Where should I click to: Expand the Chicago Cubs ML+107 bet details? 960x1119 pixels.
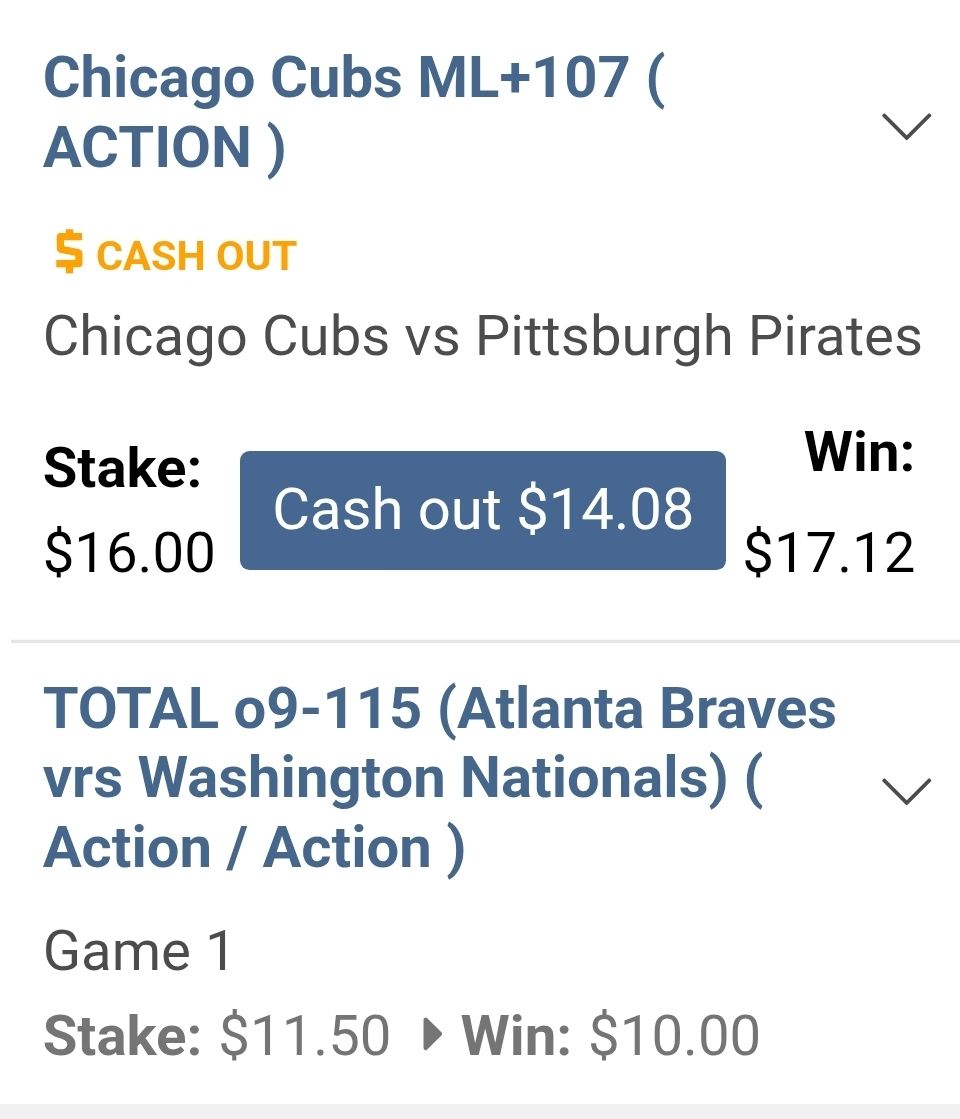907,125
